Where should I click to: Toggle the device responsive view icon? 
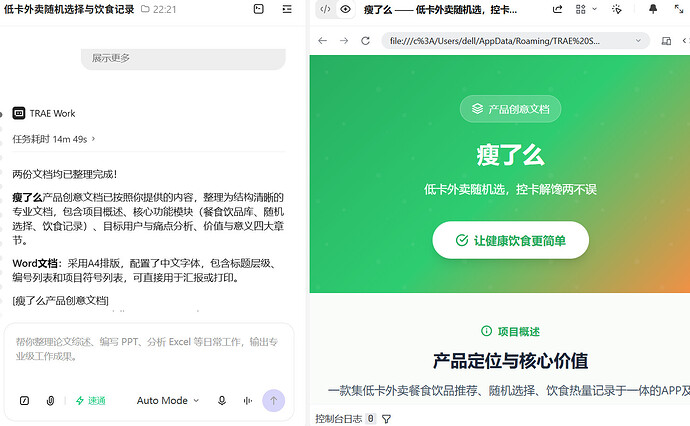(x=666, y=41)
